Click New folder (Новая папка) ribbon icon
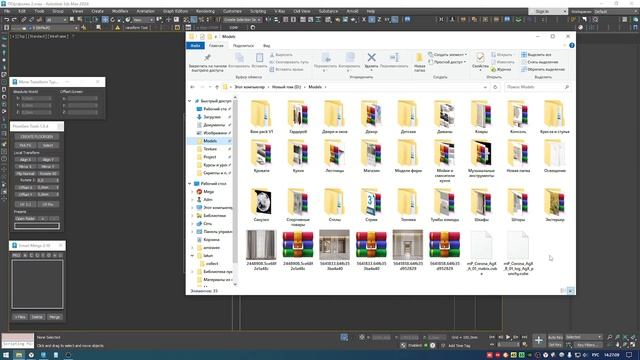 [x=419, y=58]
